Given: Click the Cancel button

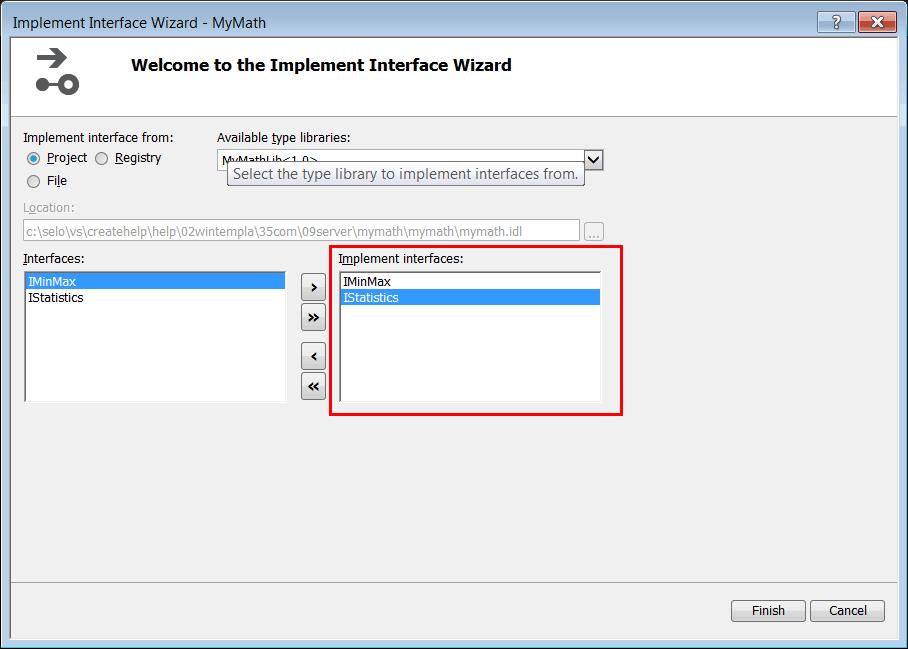Looking at the screenshot, I should [x=847, y=611].
